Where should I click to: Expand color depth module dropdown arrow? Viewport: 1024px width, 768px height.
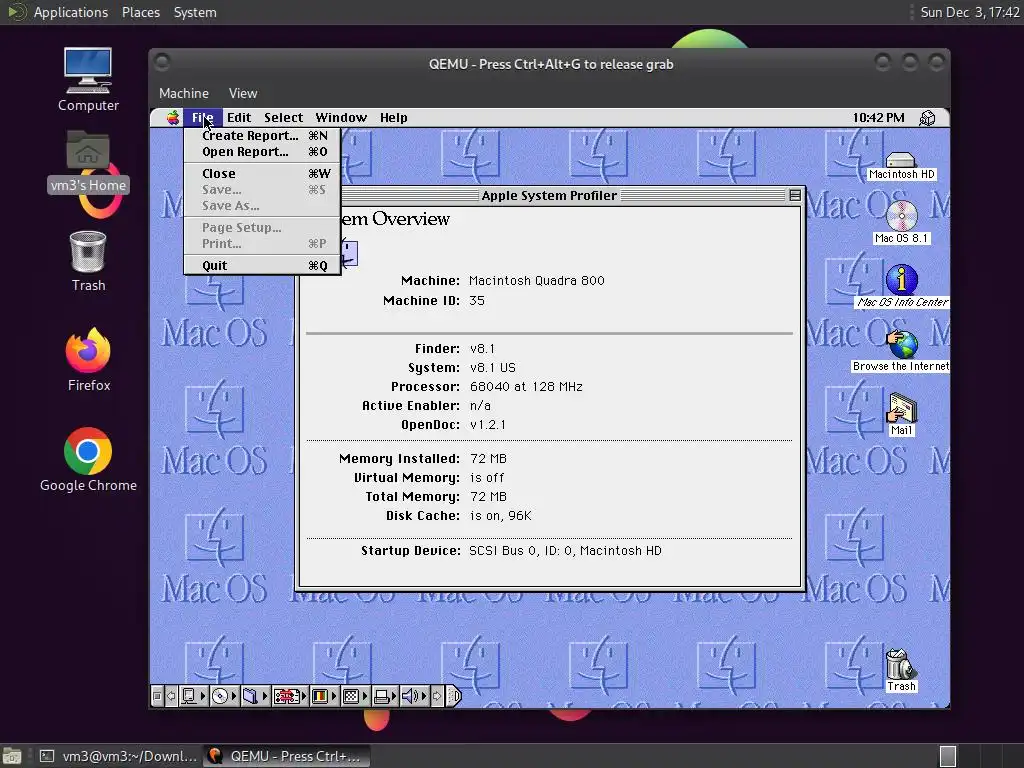pos(334,696)
